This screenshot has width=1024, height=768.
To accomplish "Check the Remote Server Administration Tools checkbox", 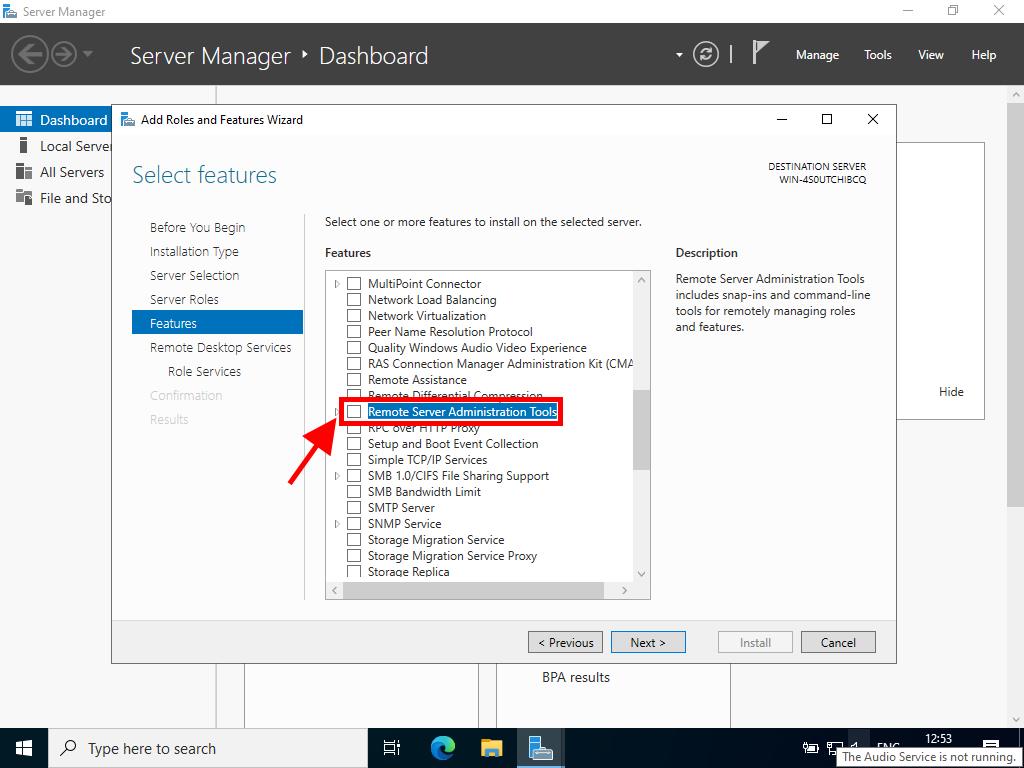I will [354, 412].
